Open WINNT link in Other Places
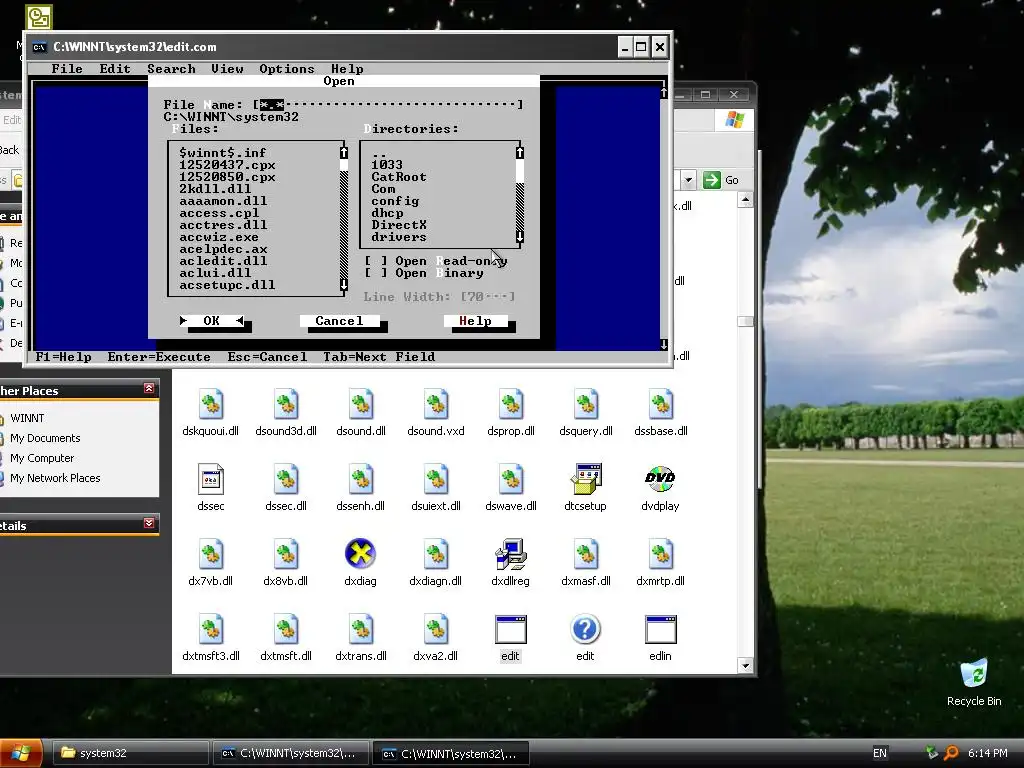The height and width of the screenshot is (768, 1024). click(x=27, y=418)
